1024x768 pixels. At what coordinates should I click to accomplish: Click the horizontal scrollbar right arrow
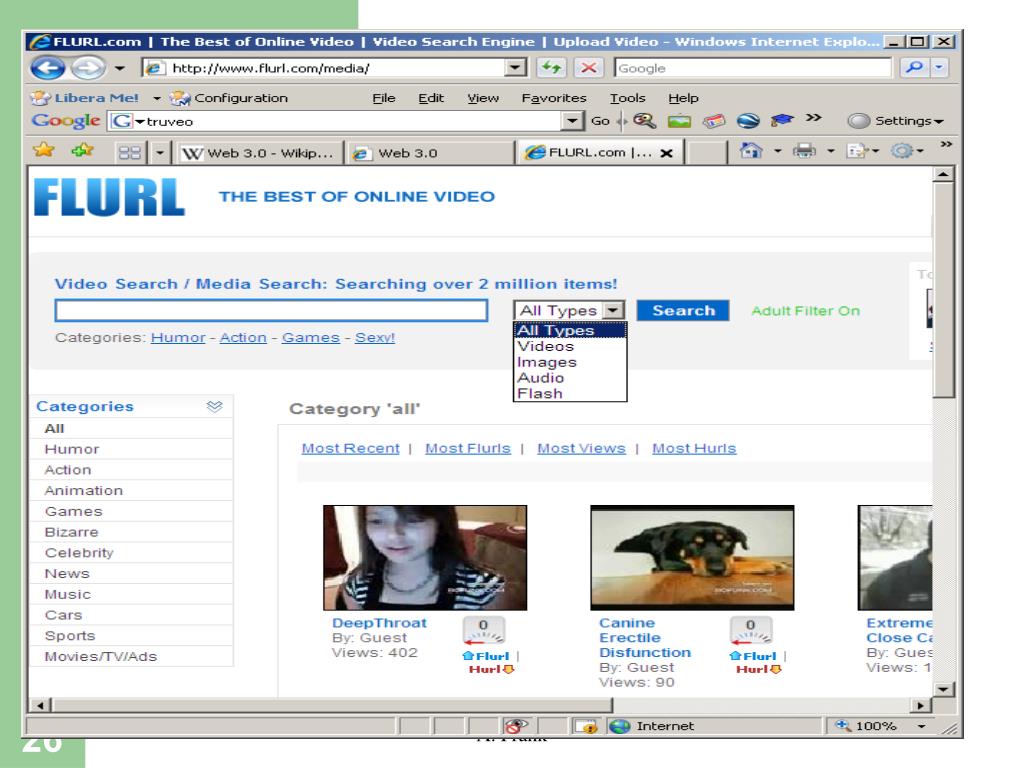(920, 705)
